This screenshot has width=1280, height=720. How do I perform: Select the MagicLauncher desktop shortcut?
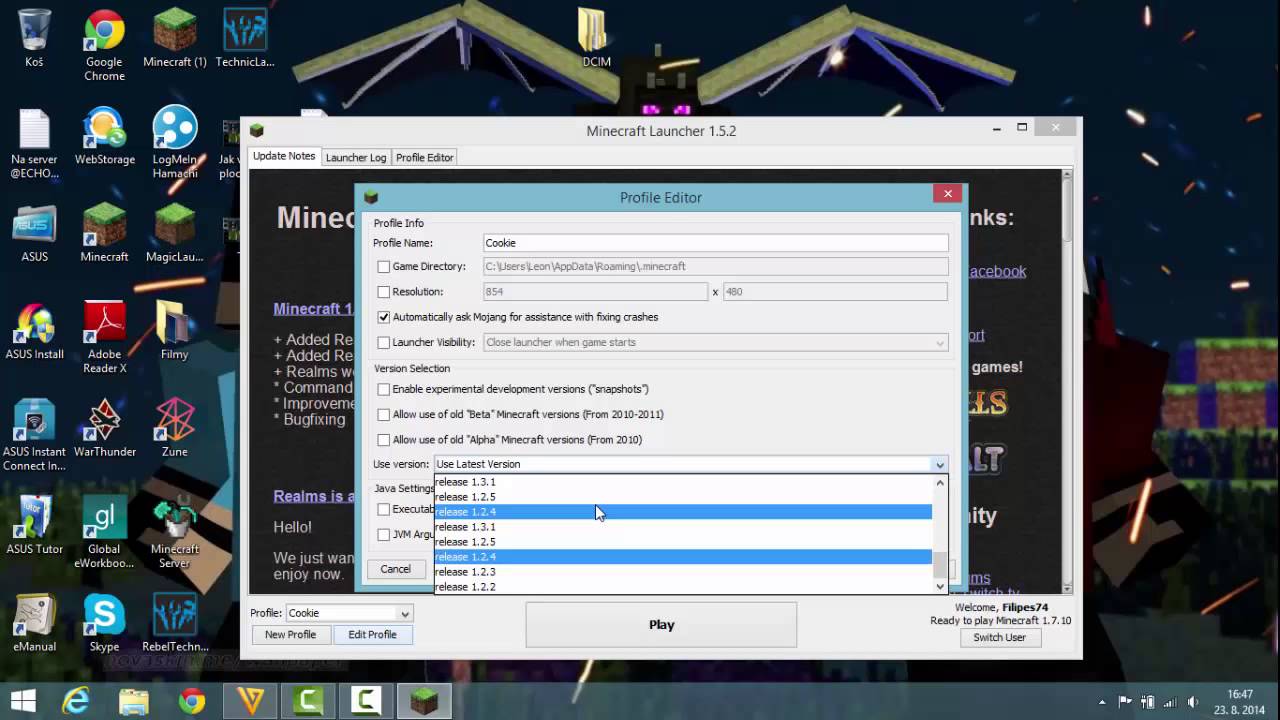[175, 233]
